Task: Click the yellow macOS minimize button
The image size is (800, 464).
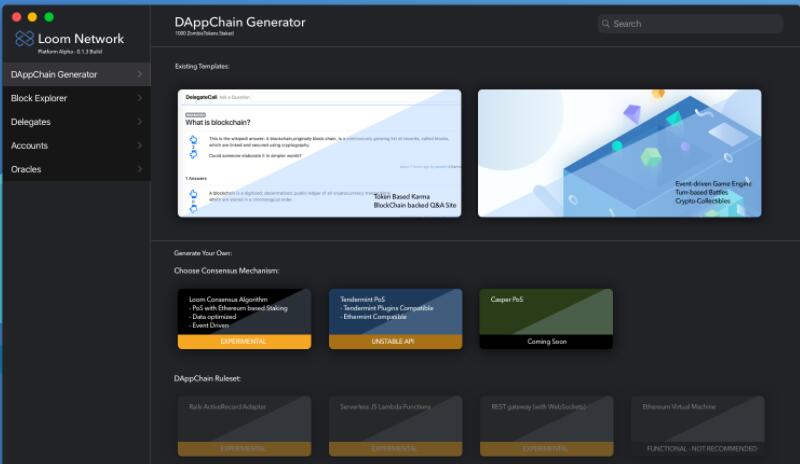Action: [x=32, y=17]
